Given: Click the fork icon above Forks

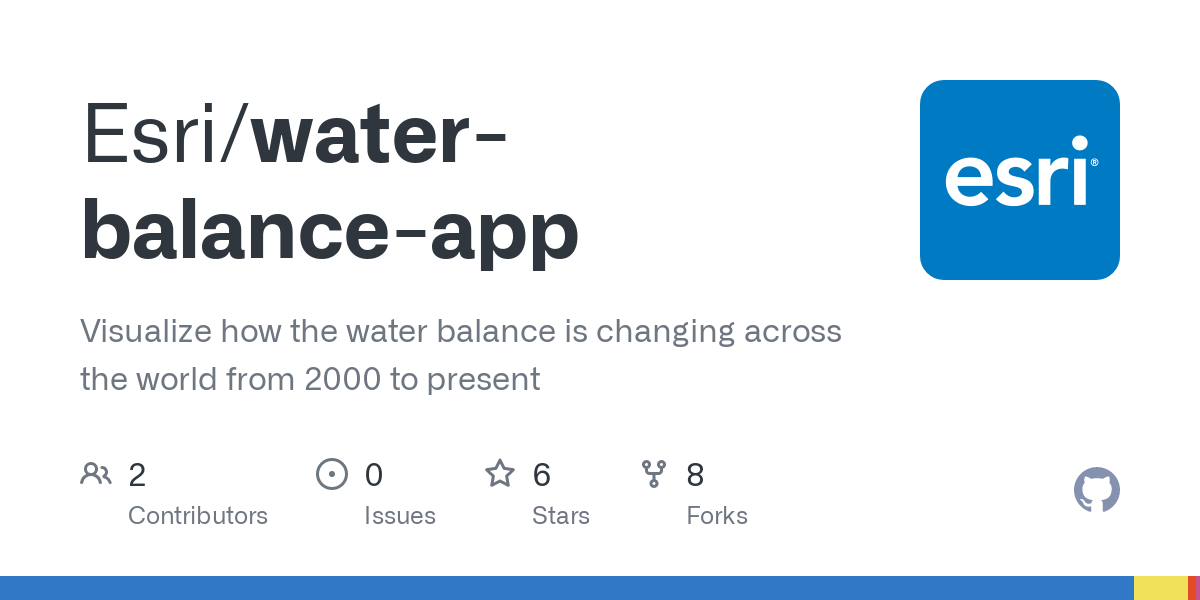Looking at the screenshot, I should click(x=654, y=474).
